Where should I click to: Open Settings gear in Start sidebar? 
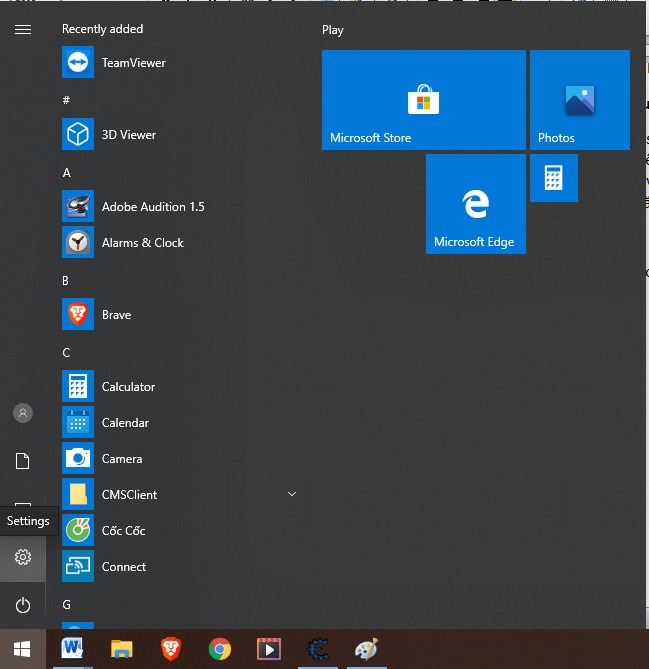click(x=23, y=557)
